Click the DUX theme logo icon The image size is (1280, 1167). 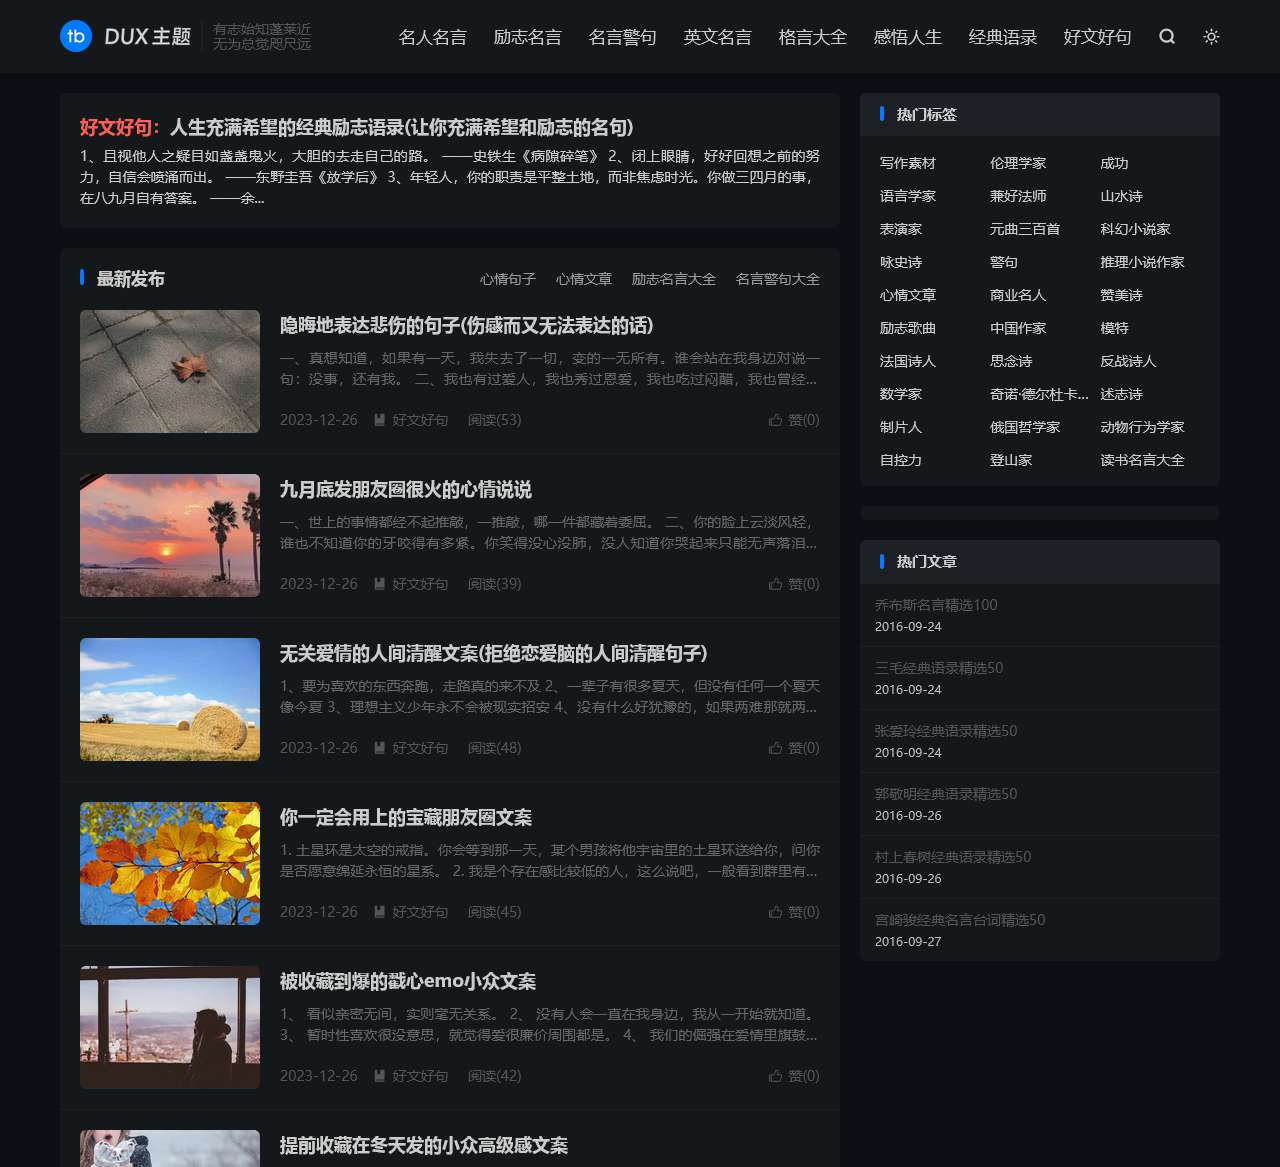pos(76,36)
